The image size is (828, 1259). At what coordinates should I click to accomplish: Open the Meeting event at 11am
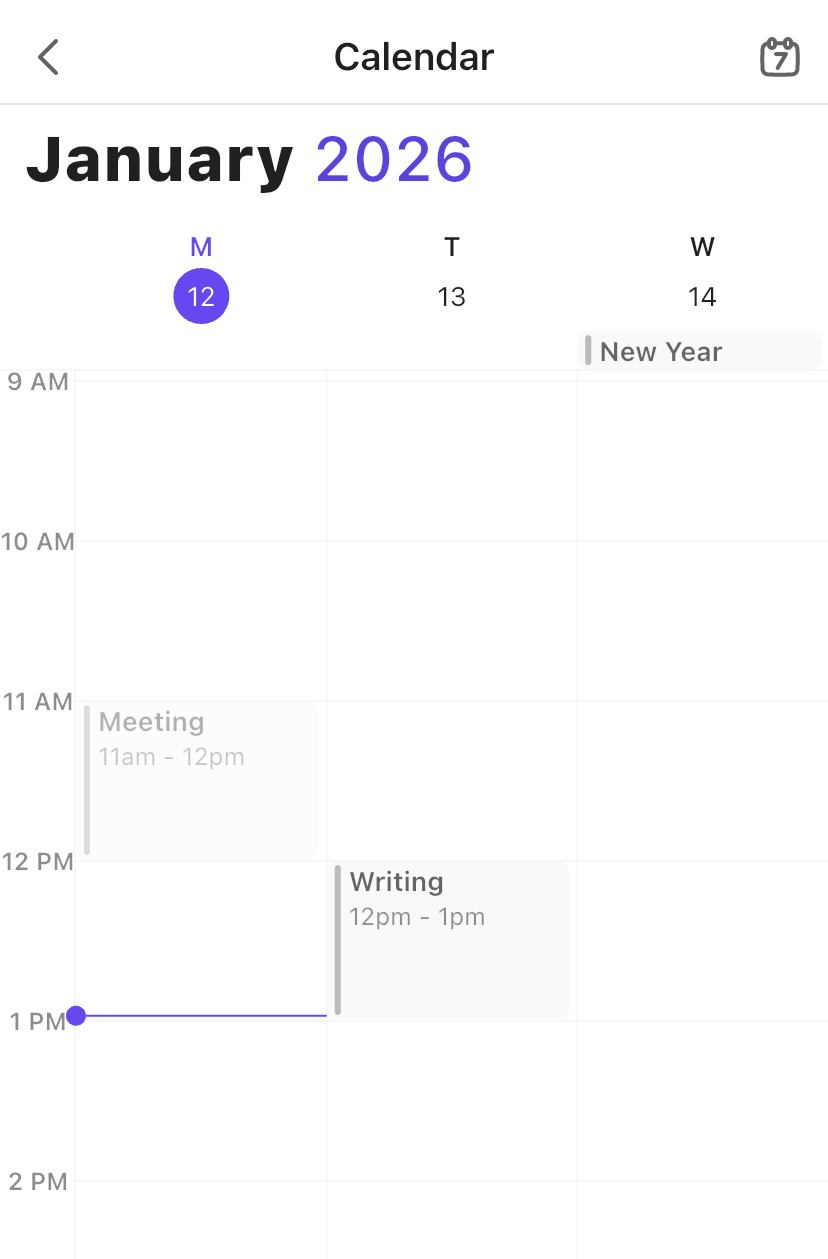[200, 780]
